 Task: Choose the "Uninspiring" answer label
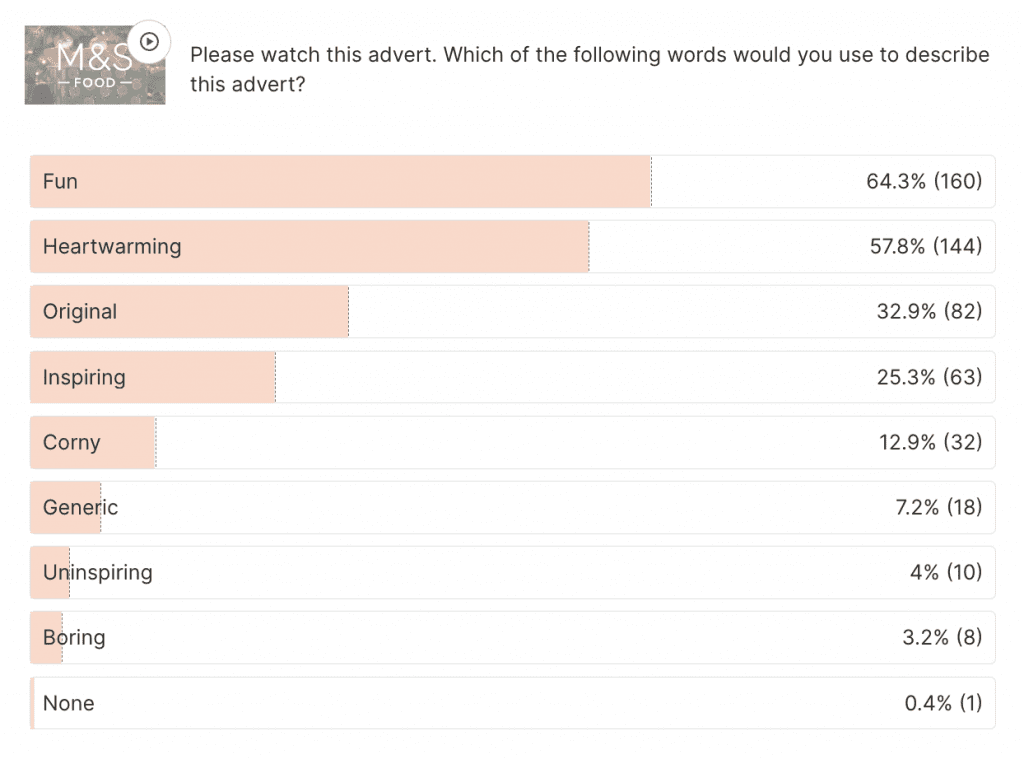click(x=98, y=573)
